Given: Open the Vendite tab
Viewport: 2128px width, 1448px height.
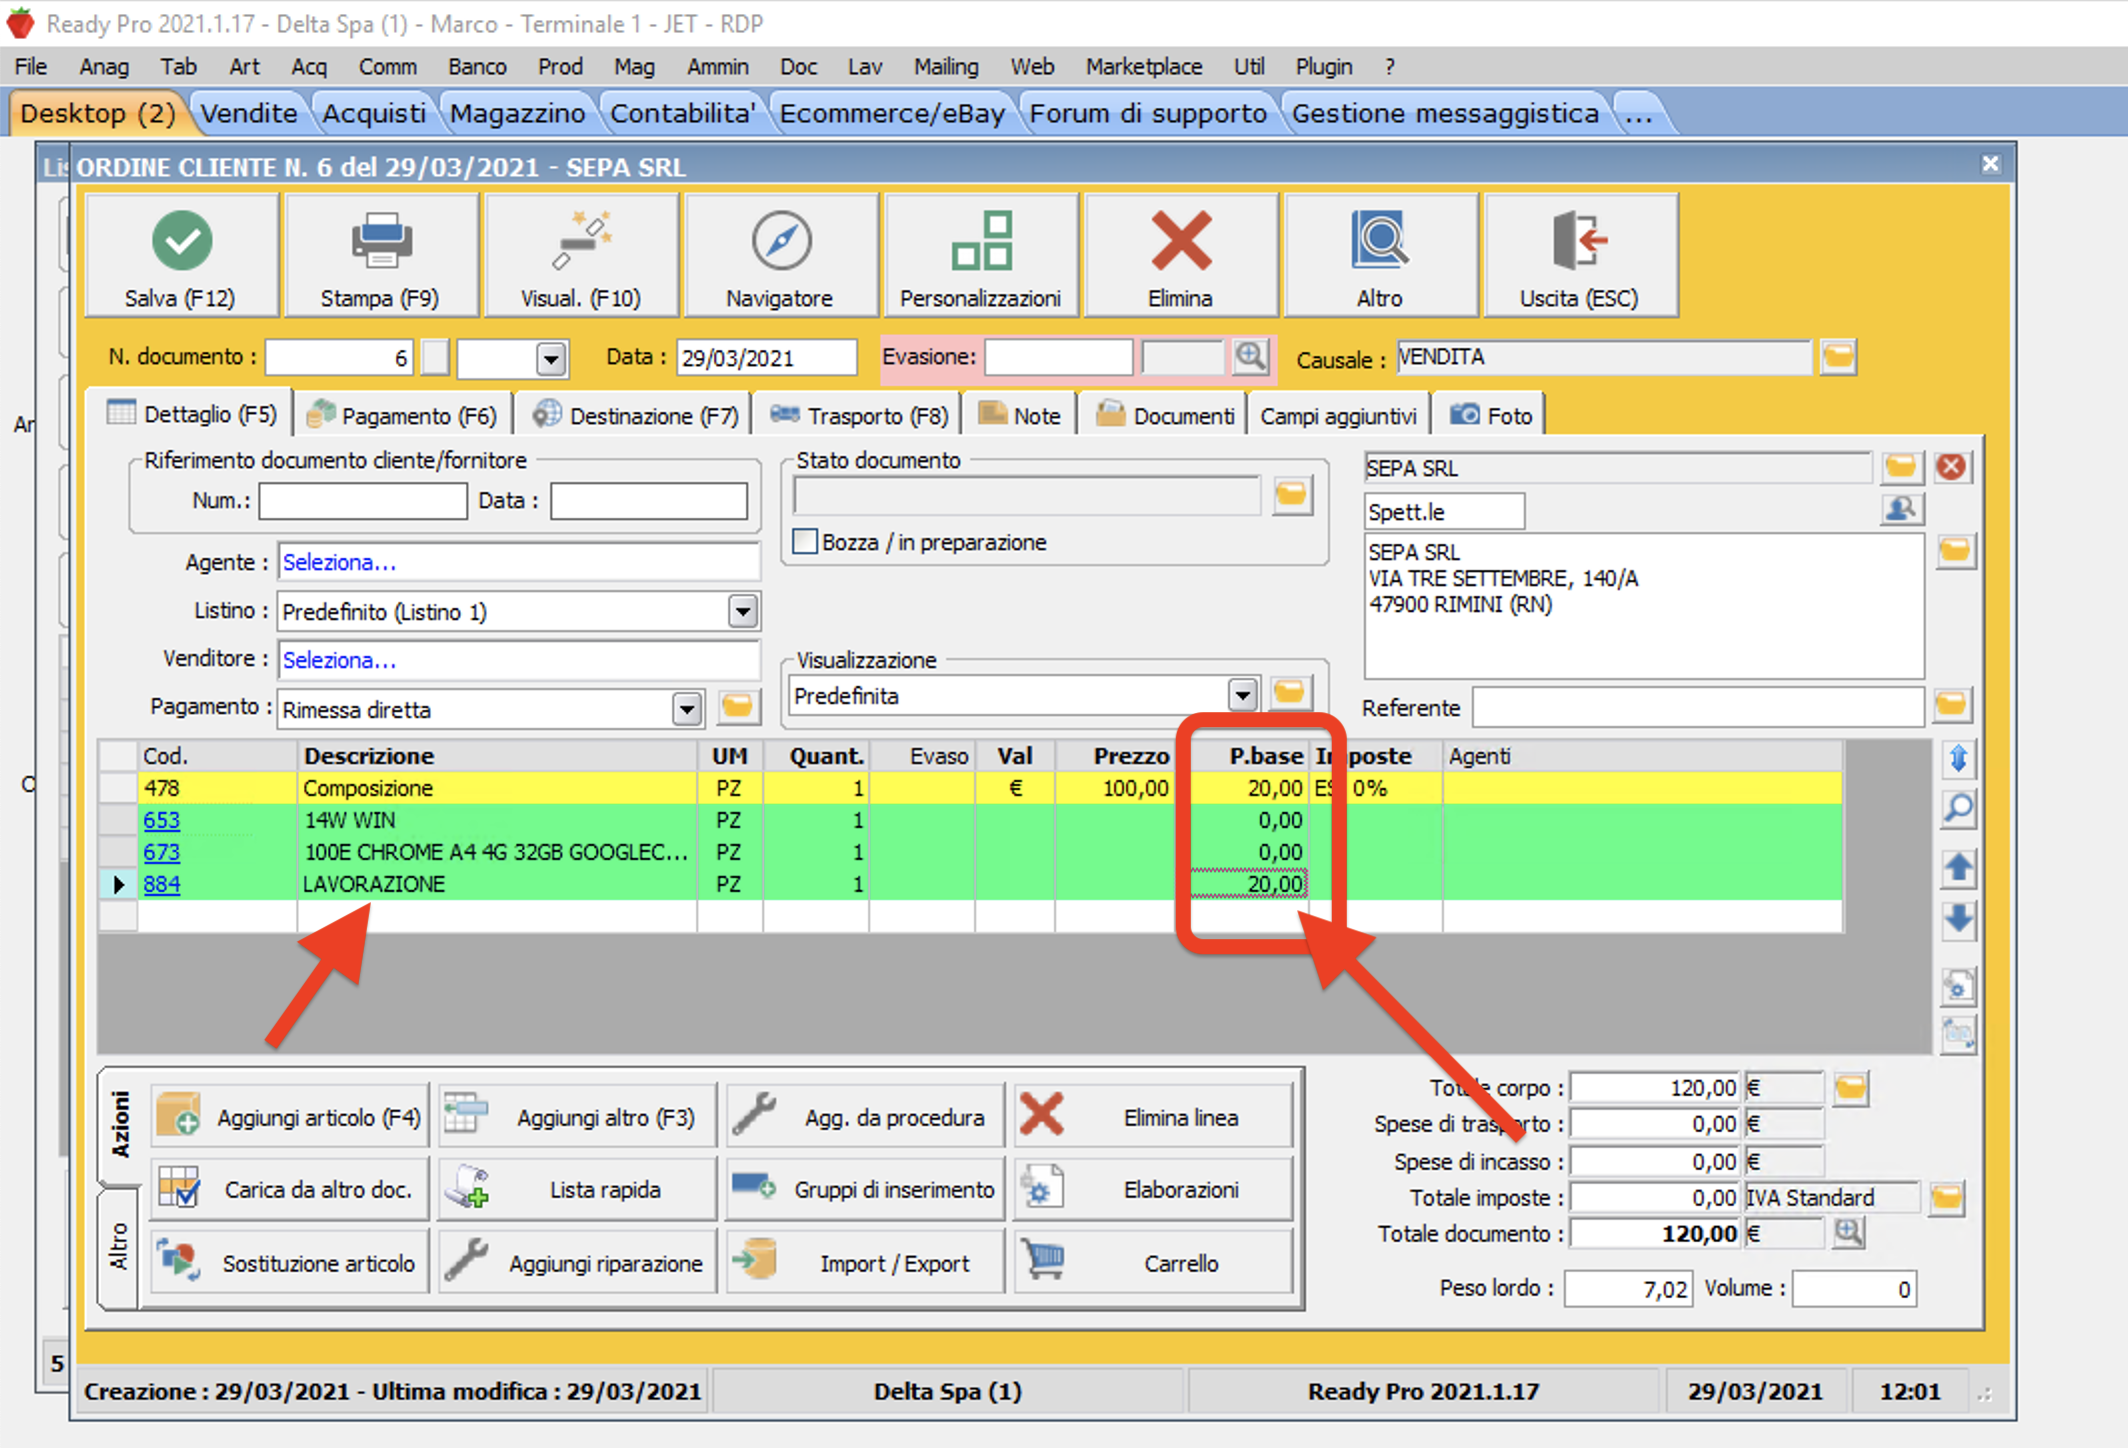Looking at the screenshot, I should (x=248, y=113).
